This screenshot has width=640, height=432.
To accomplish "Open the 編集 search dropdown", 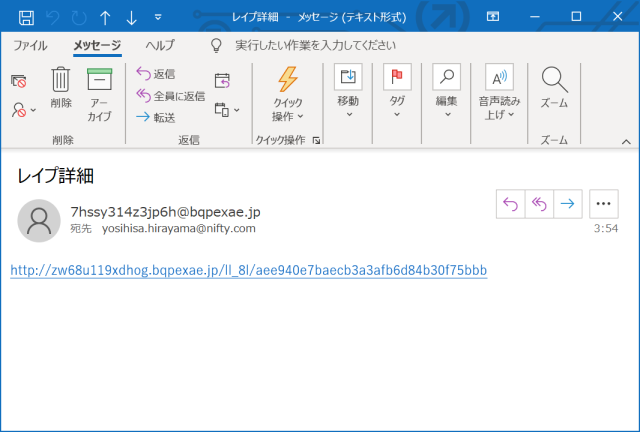I will (x=447, y=91).
